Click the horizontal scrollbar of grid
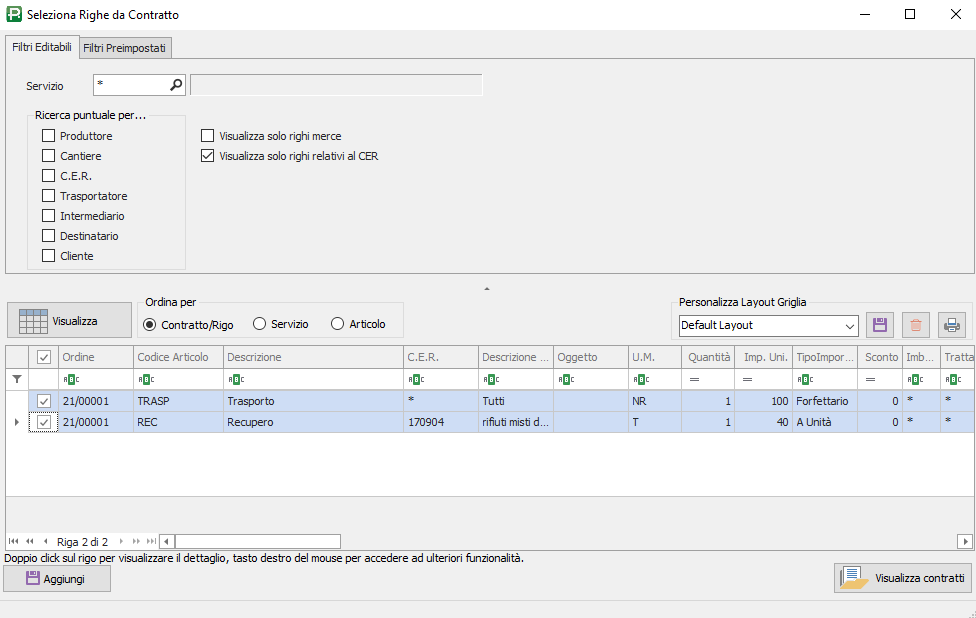Screen dimensions: 976x618 pyautogui.click(x=560, y=541)
